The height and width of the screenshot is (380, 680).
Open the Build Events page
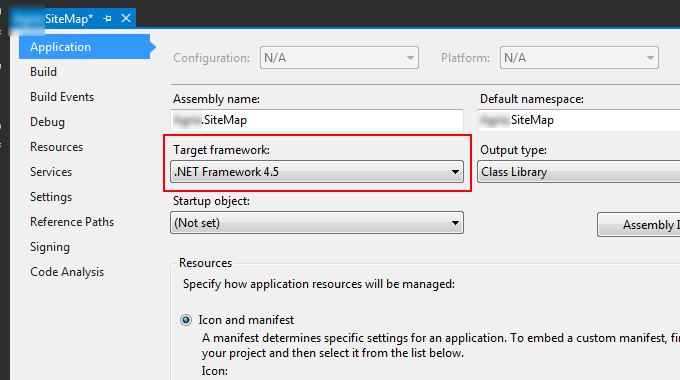point(62,97)
